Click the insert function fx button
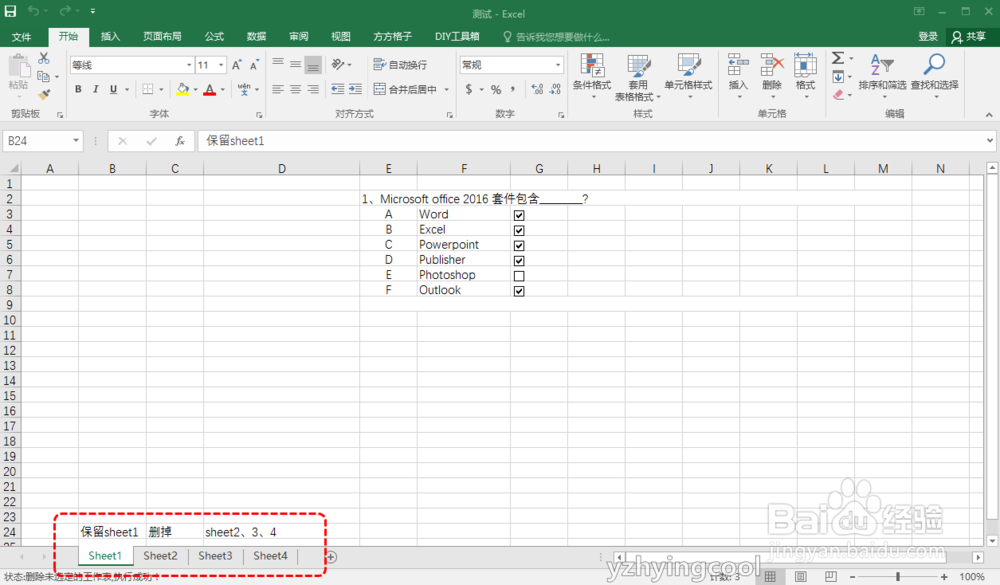The height and width of the screenshot is (585, 1000). coord(180,141)
